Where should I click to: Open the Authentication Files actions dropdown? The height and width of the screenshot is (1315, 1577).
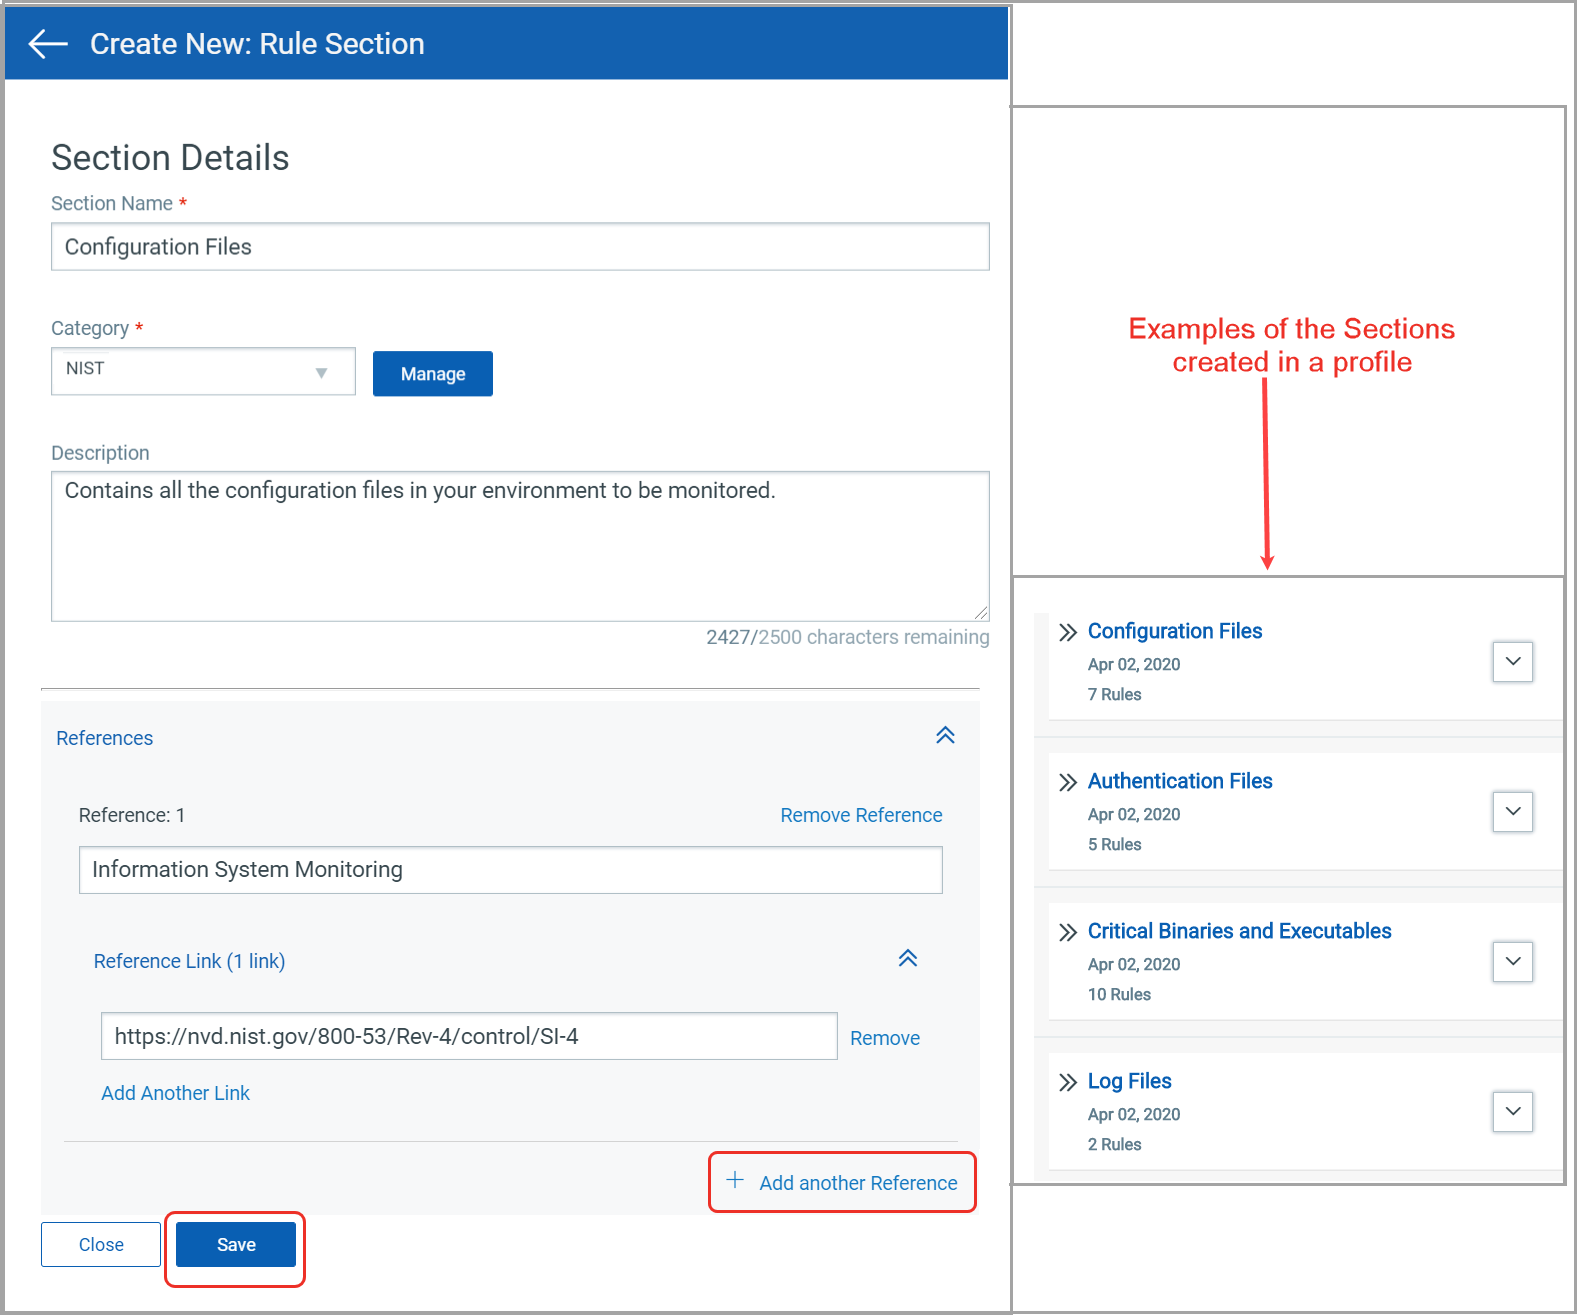point(1513,811)
